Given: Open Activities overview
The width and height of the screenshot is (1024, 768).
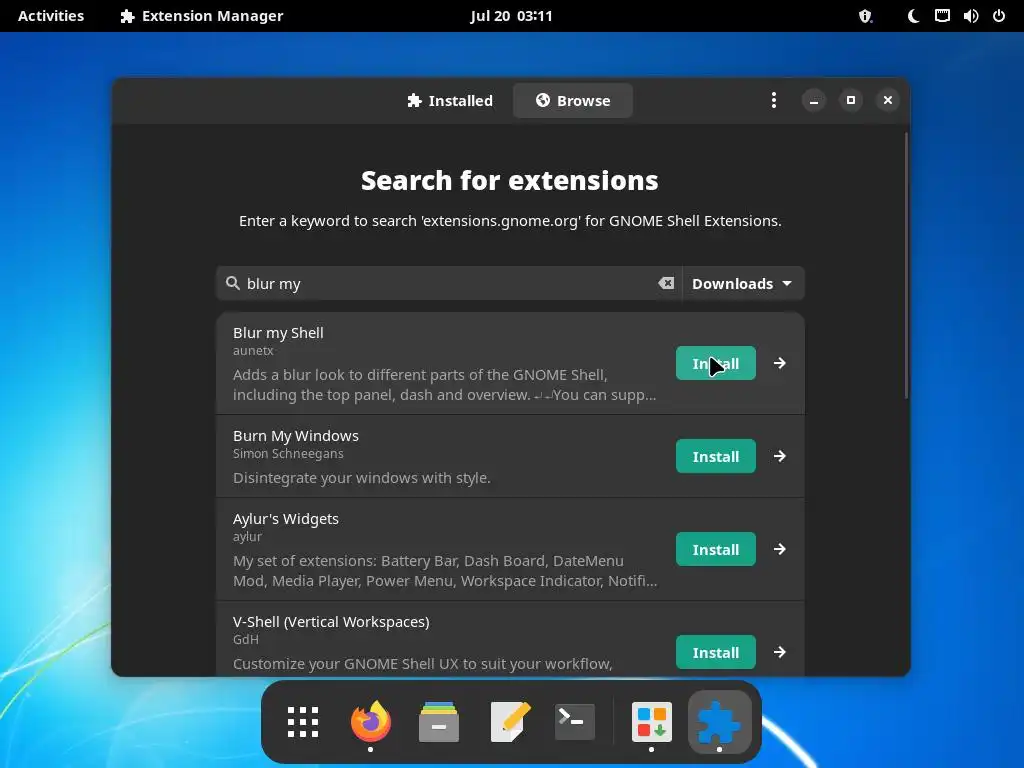Looking at the screenshot, I should pos(51,16).
